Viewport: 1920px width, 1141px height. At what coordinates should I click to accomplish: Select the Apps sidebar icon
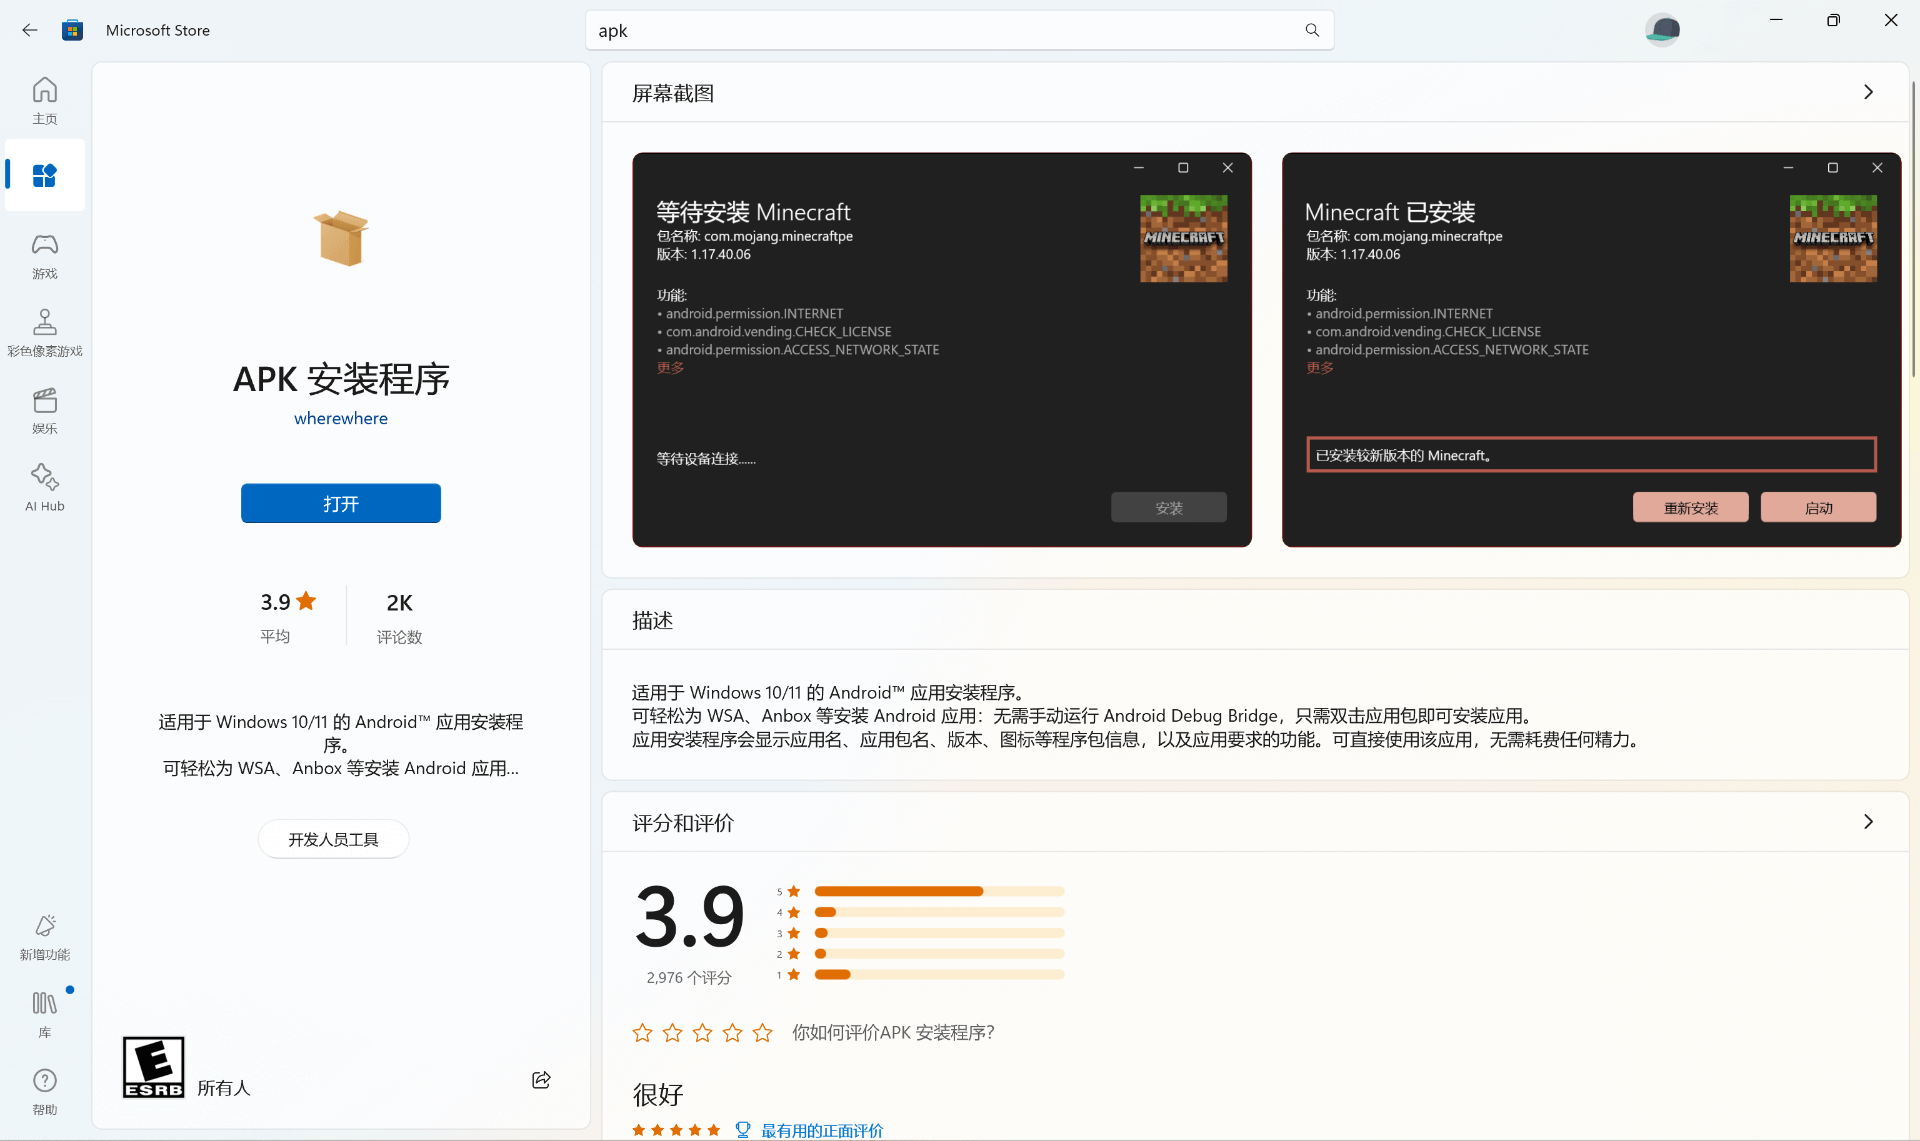coord(45,176)
